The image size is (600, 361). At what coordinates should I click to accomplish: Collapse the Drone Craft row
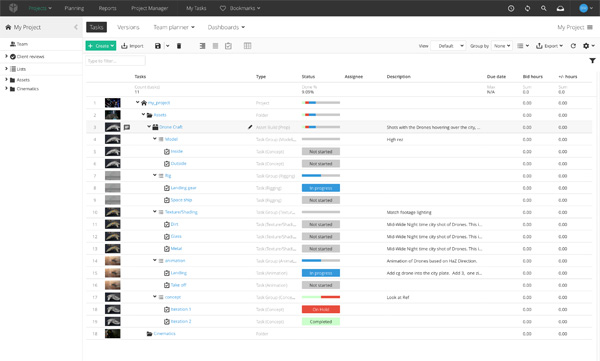(x=149, y=127)
